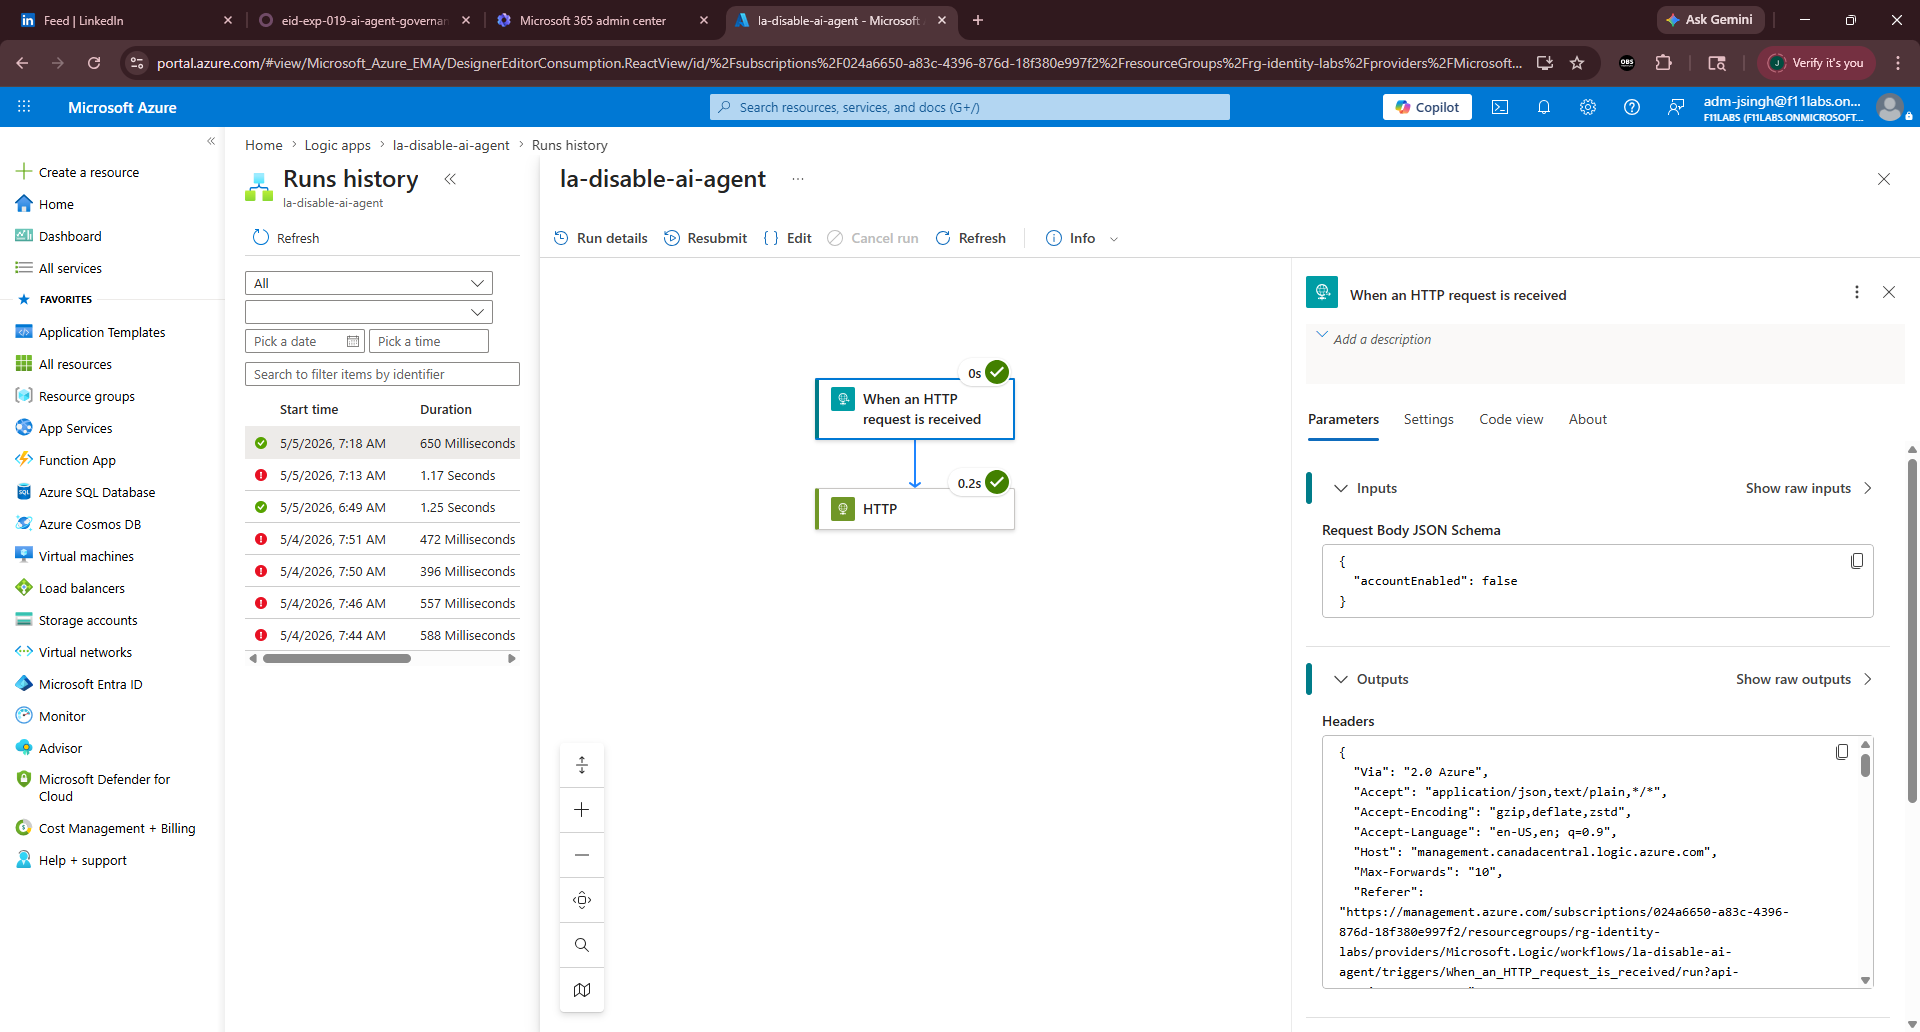Open the All status filter dropdown

tap(369, 283)
